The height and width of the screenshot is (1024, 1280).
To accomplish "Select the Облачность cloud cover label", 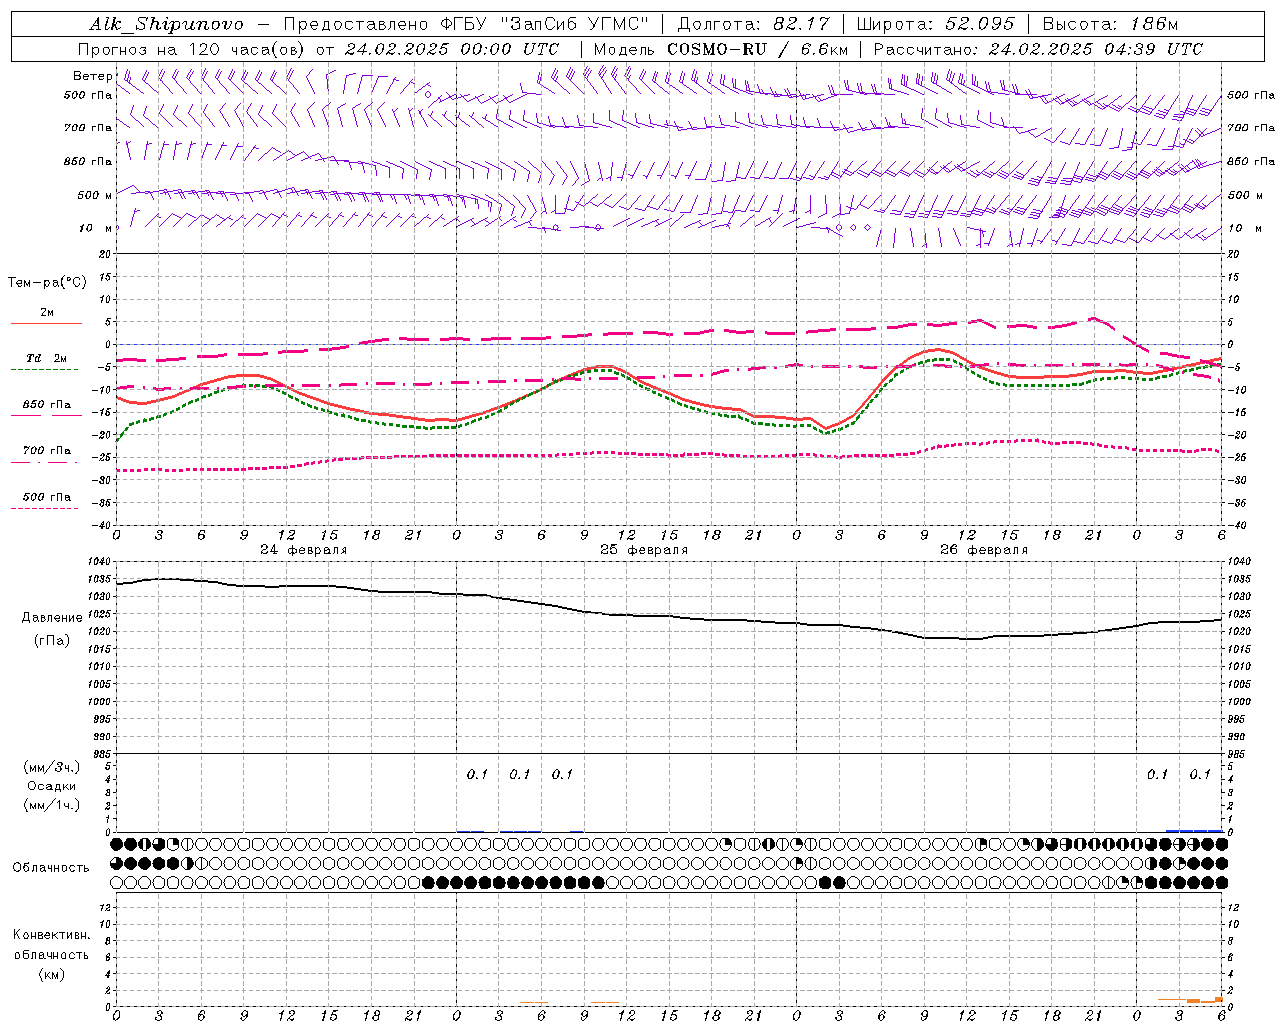I will pos(51,867).
